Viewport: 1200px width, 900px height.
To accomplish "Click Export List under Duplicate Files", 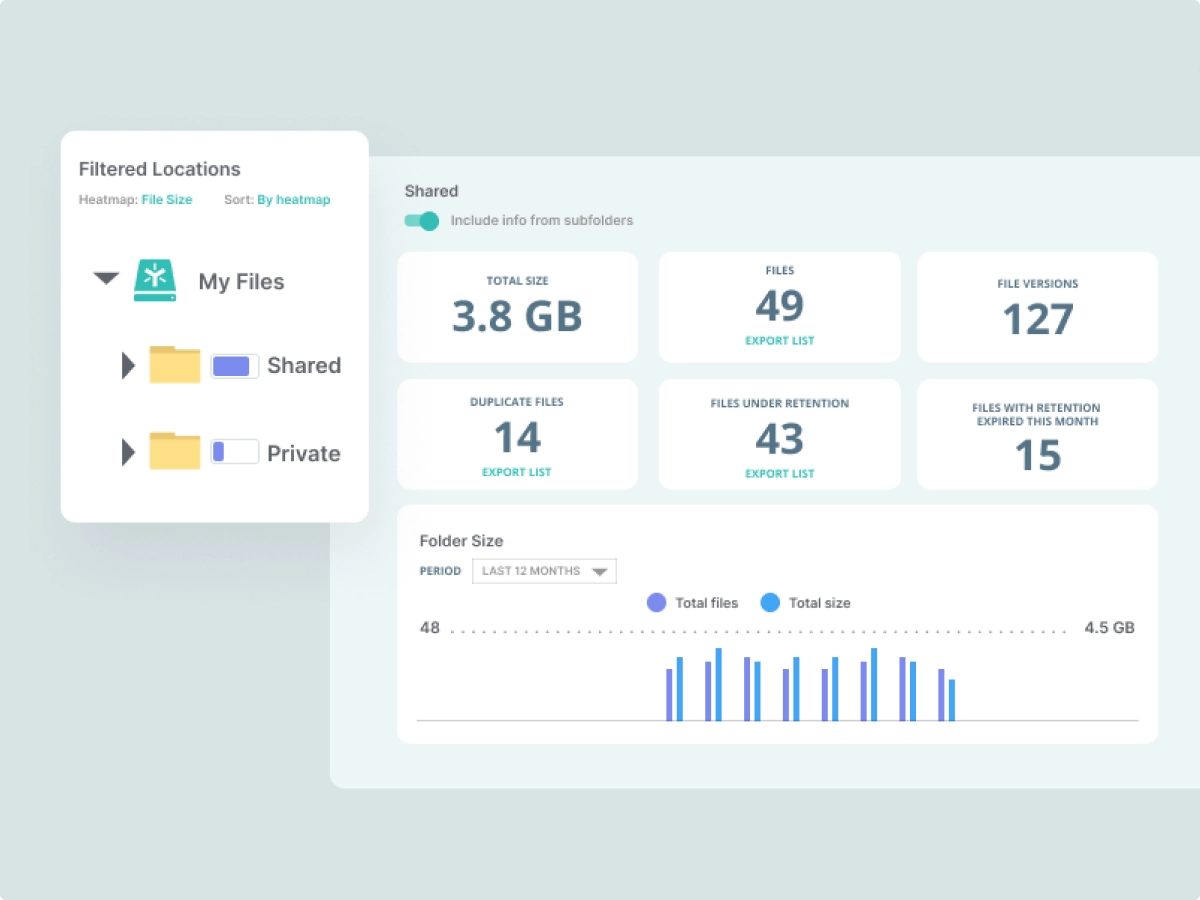I will (x=517, y=472).
